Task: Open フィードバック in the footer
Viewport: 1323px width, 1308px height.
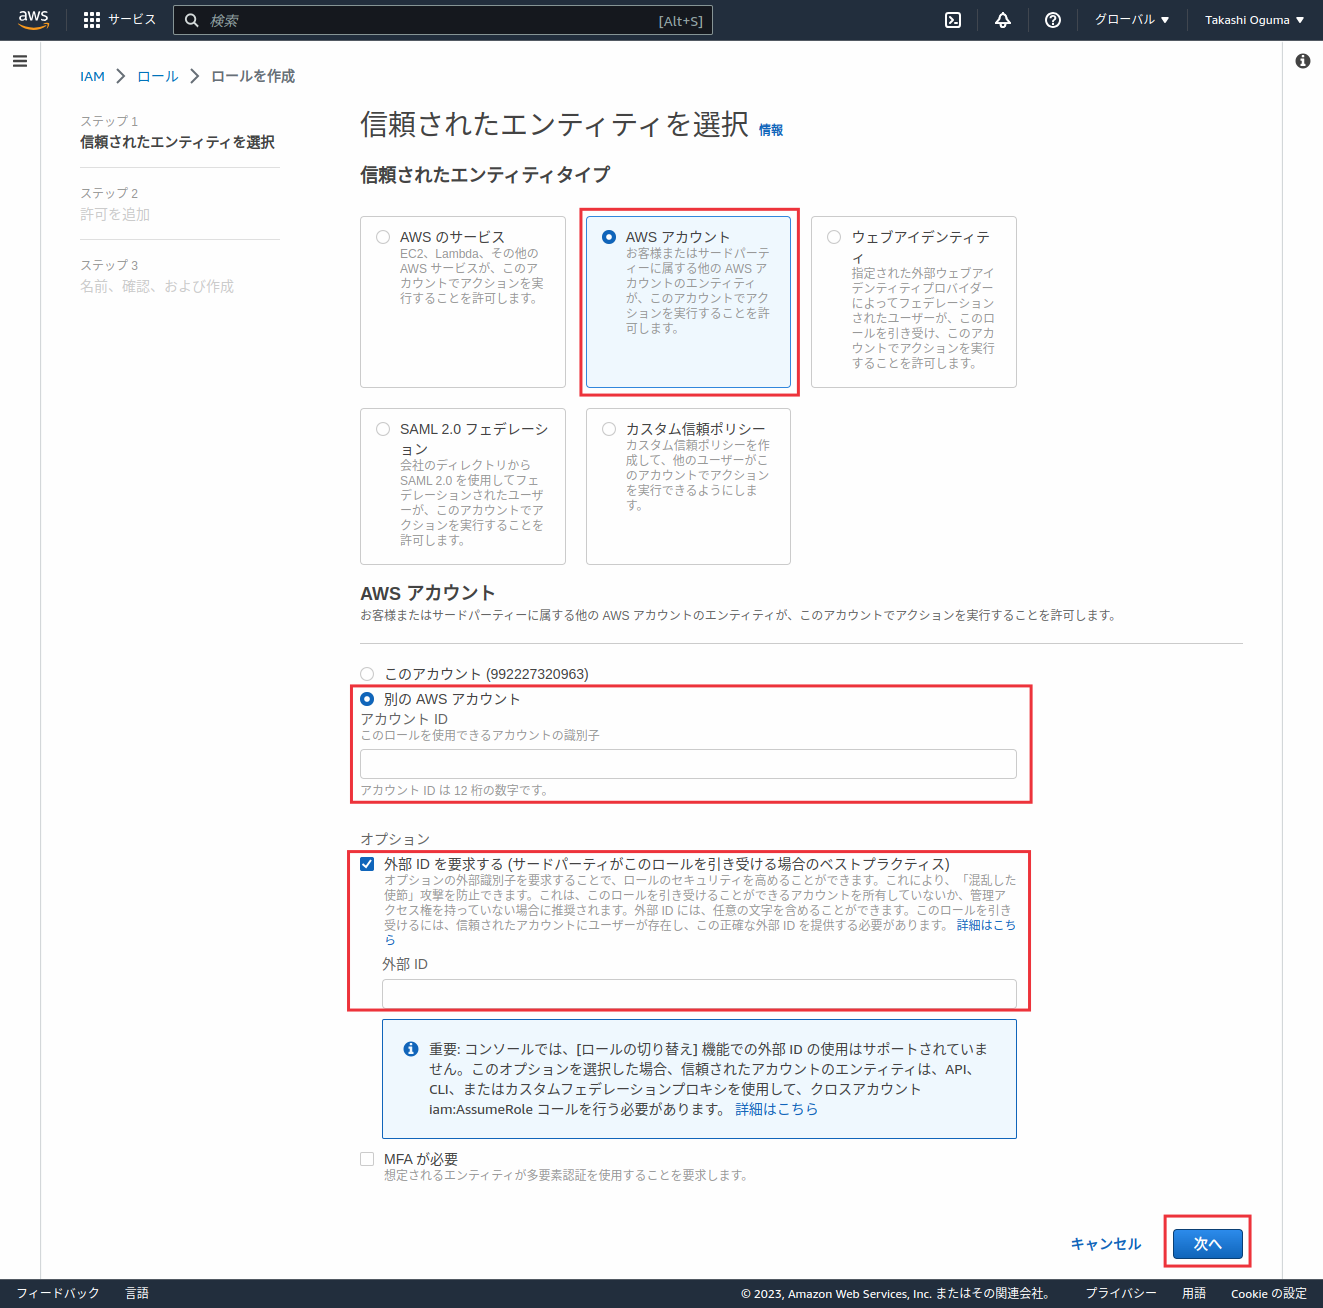Action: tap(58, 1293)
